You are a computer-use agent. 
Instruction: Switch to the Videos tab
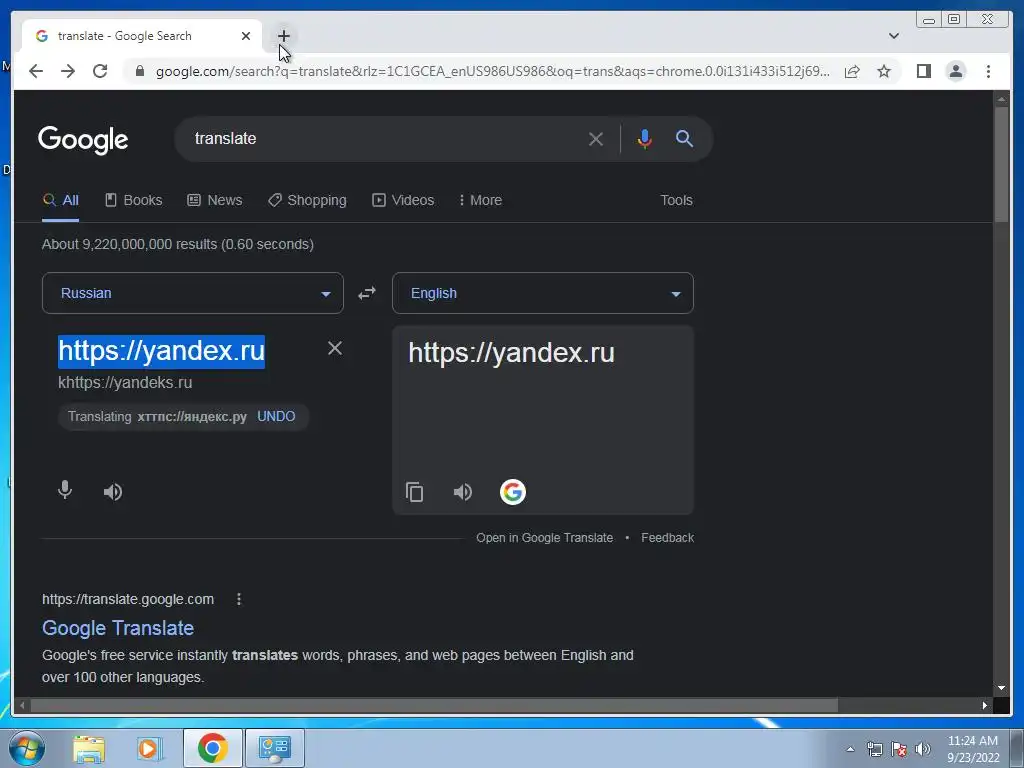point(403,200)
